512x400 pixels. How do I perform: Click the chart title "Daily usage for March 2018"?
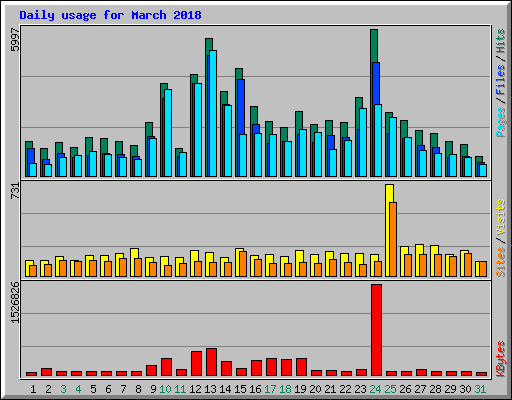click(x=110, y=15)
